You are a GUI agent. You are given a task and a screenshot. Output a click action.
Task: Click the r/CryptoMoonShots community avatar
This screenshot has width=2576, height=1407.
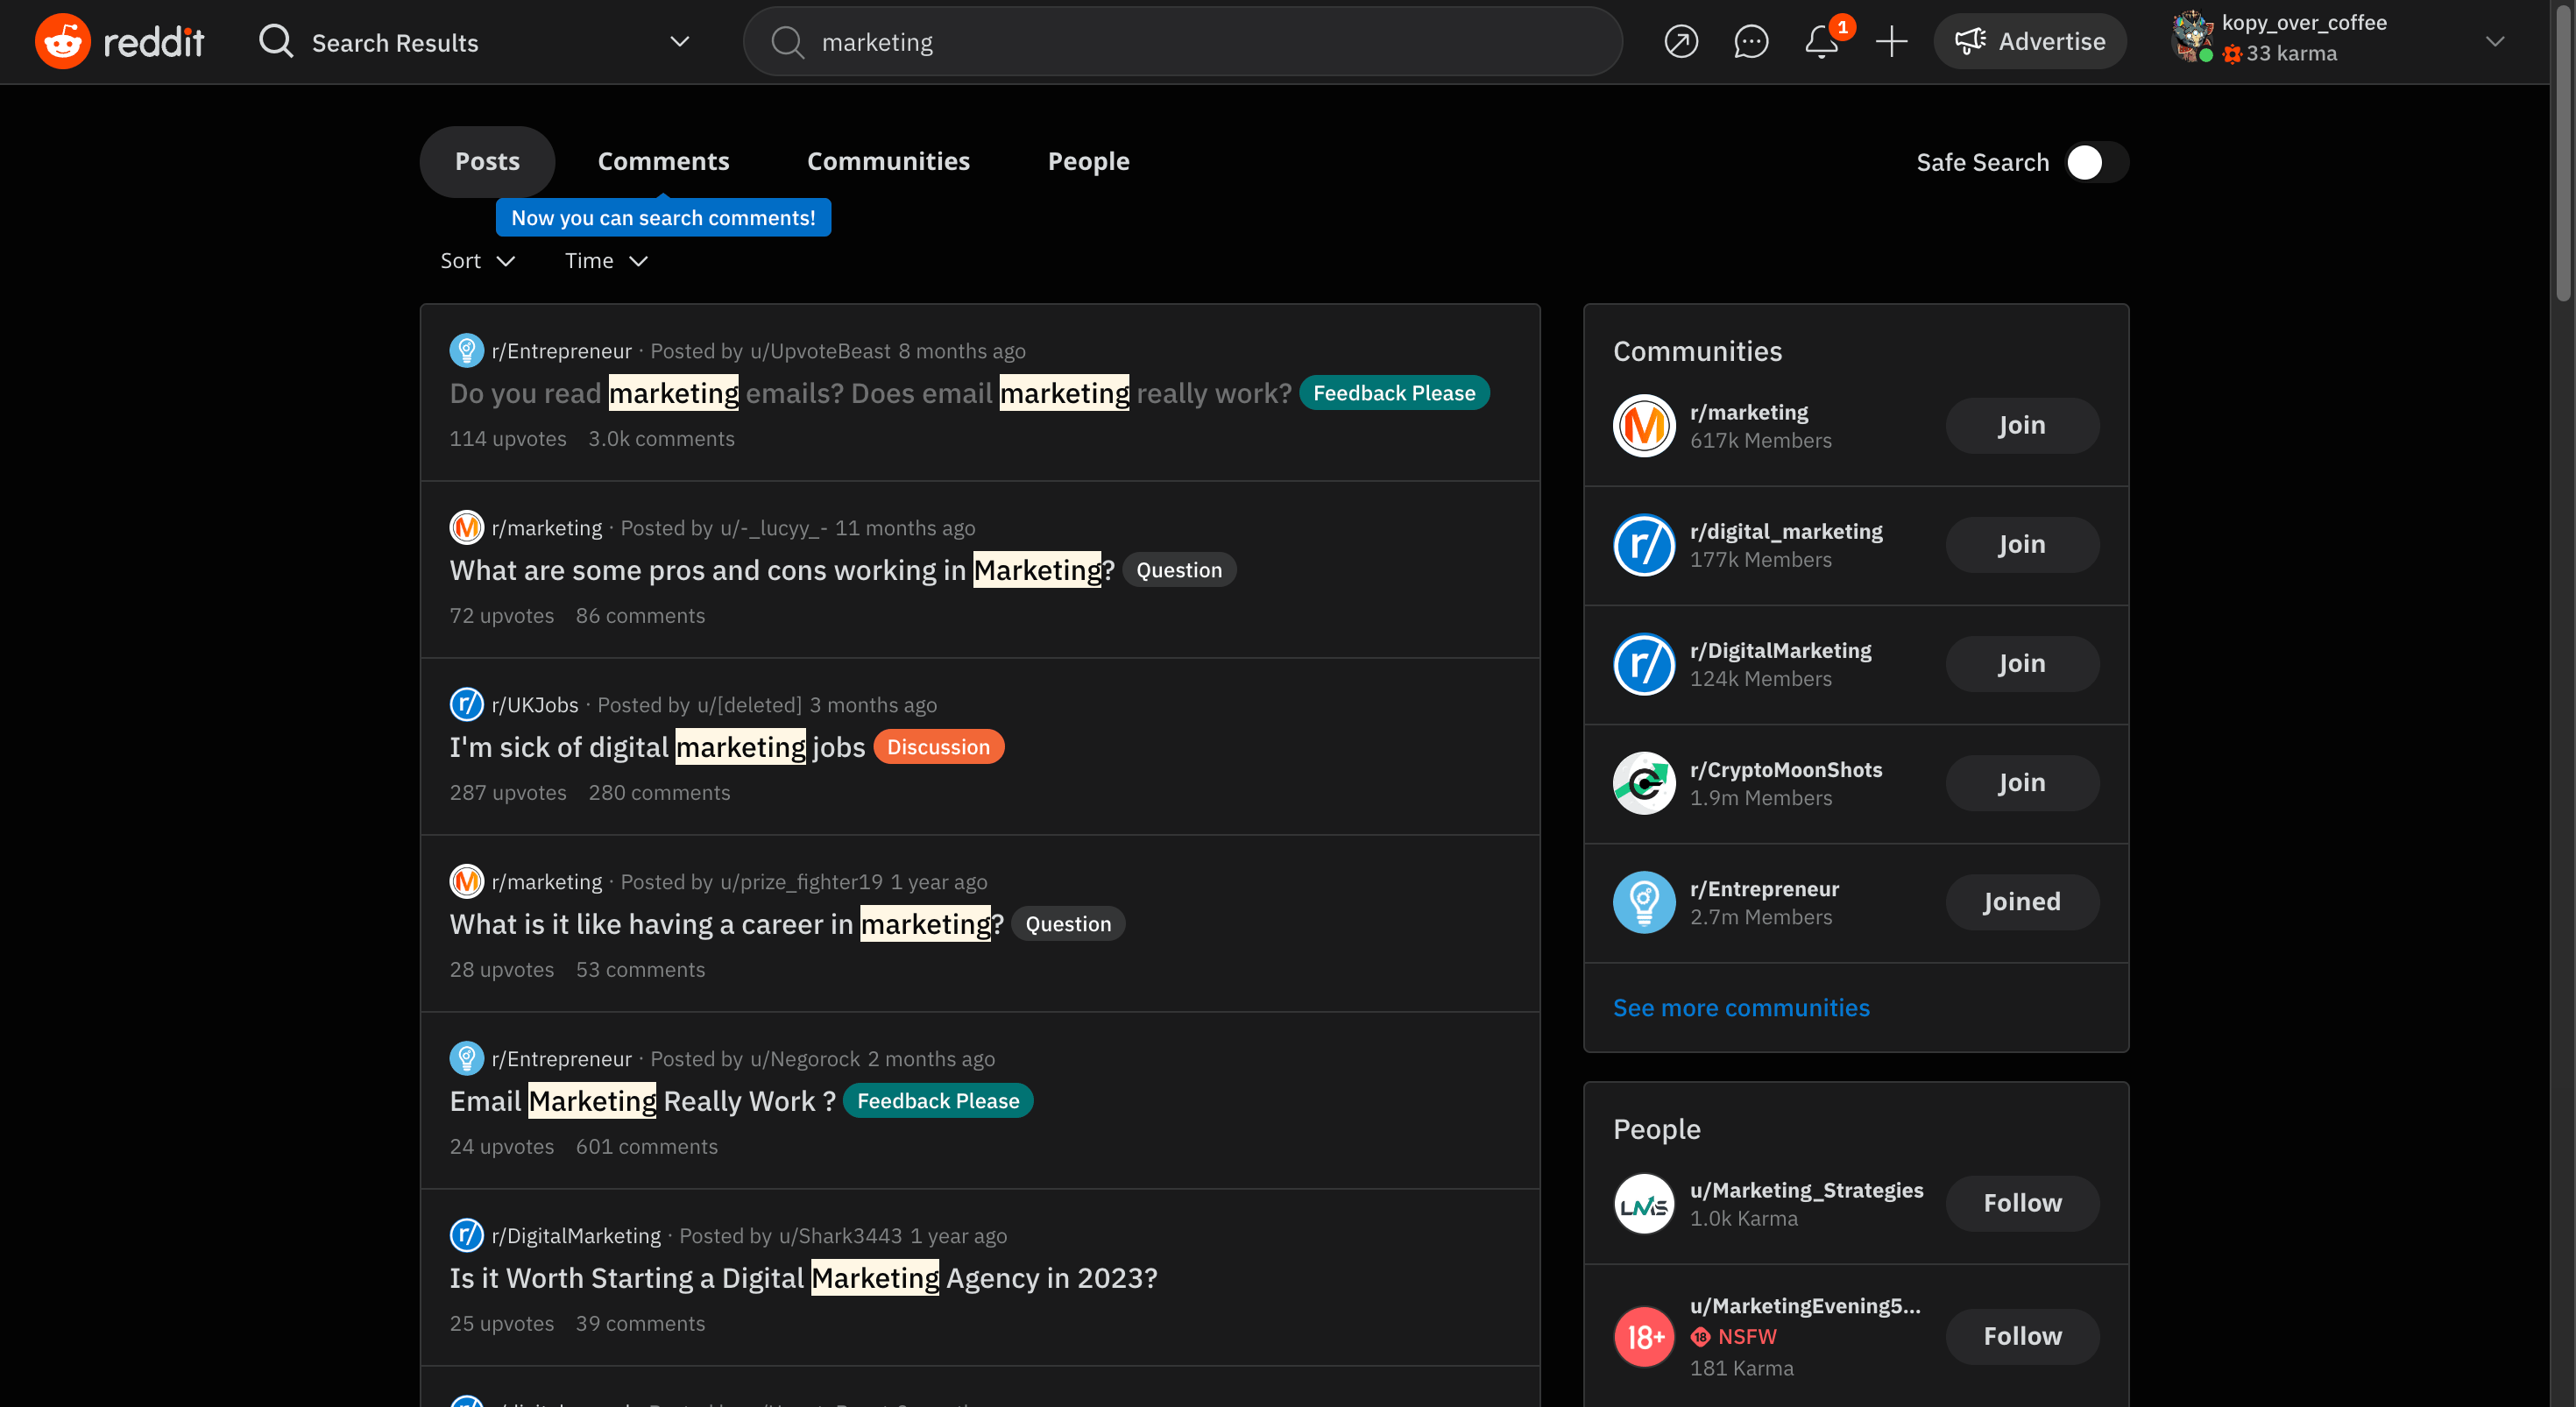1644,783
